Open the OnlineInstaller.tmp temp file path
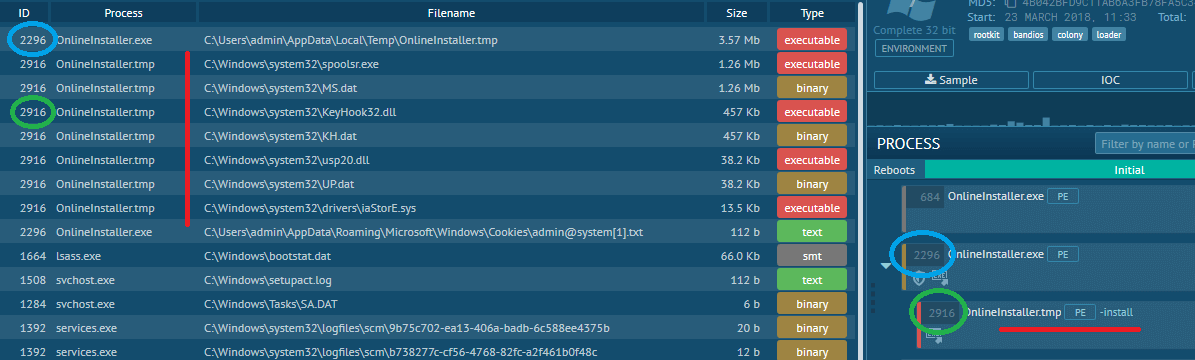Viewport: 1195px width, 360px height. pos(351,40)
